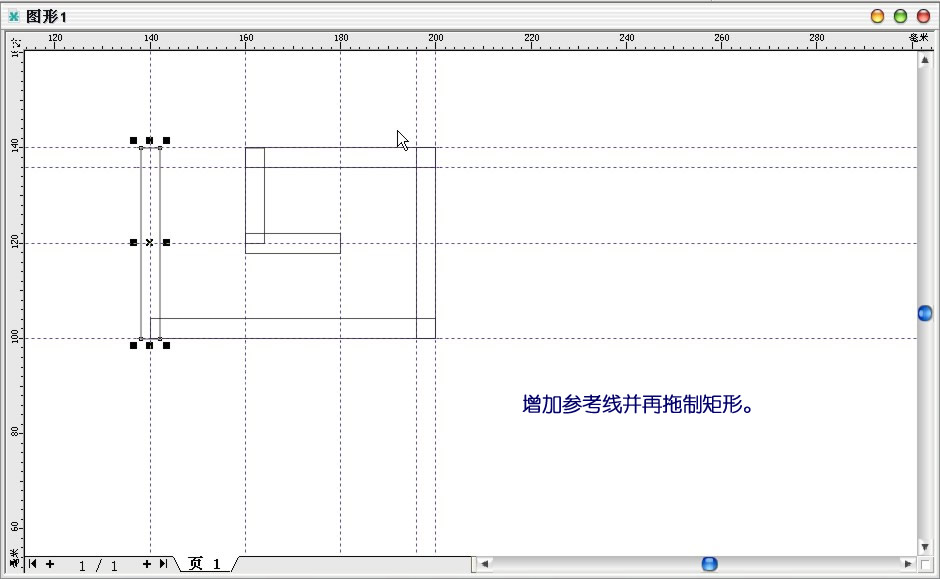This screenshot has width=940, height=579.
Task: Click the top-left selection handle
Action: pos(133,140)
